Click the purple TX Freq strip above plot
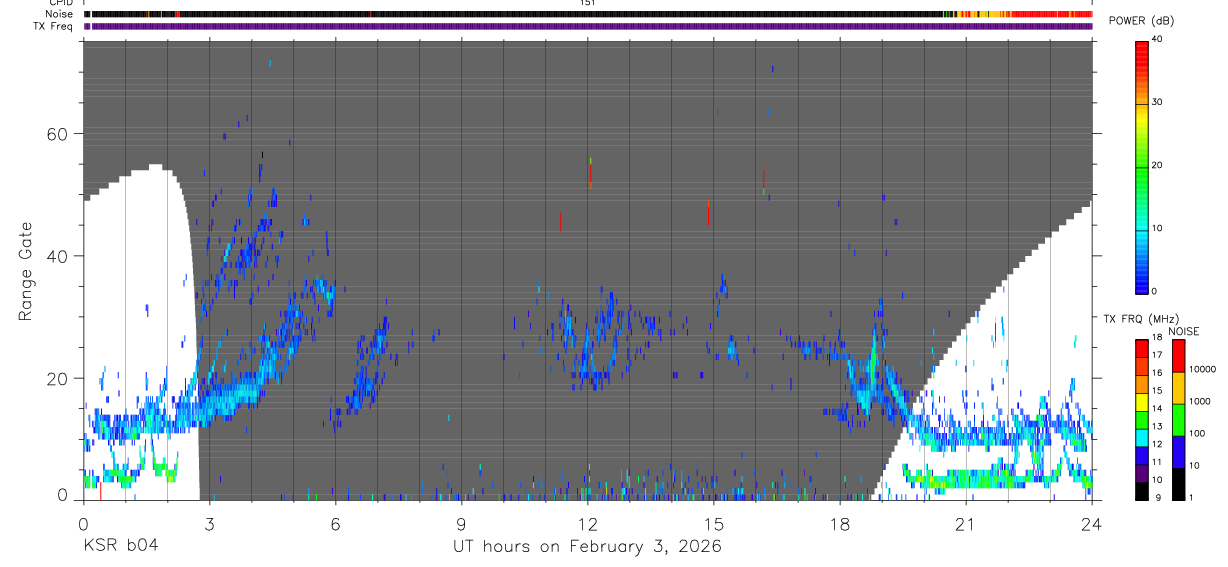 [x=588, y=26]
